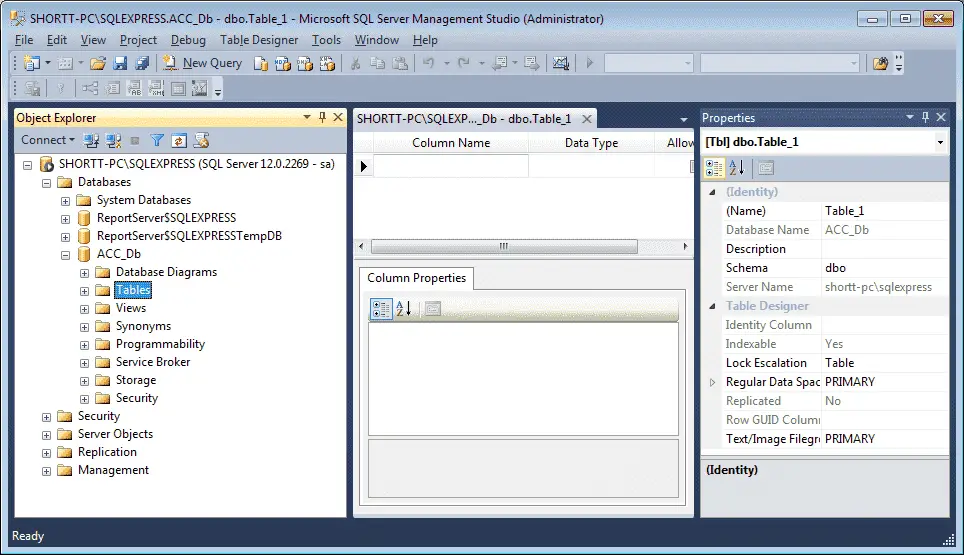Select the Server Objects node

[x=115, y=434]
